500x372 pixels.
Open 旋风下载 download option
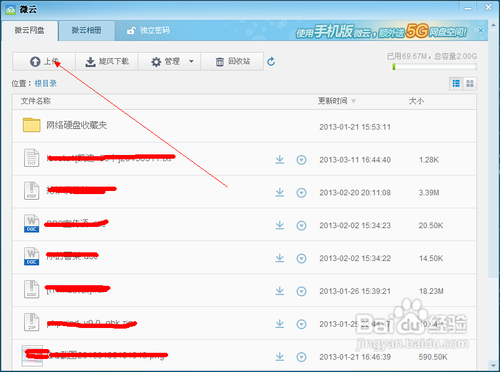(107, 61)
